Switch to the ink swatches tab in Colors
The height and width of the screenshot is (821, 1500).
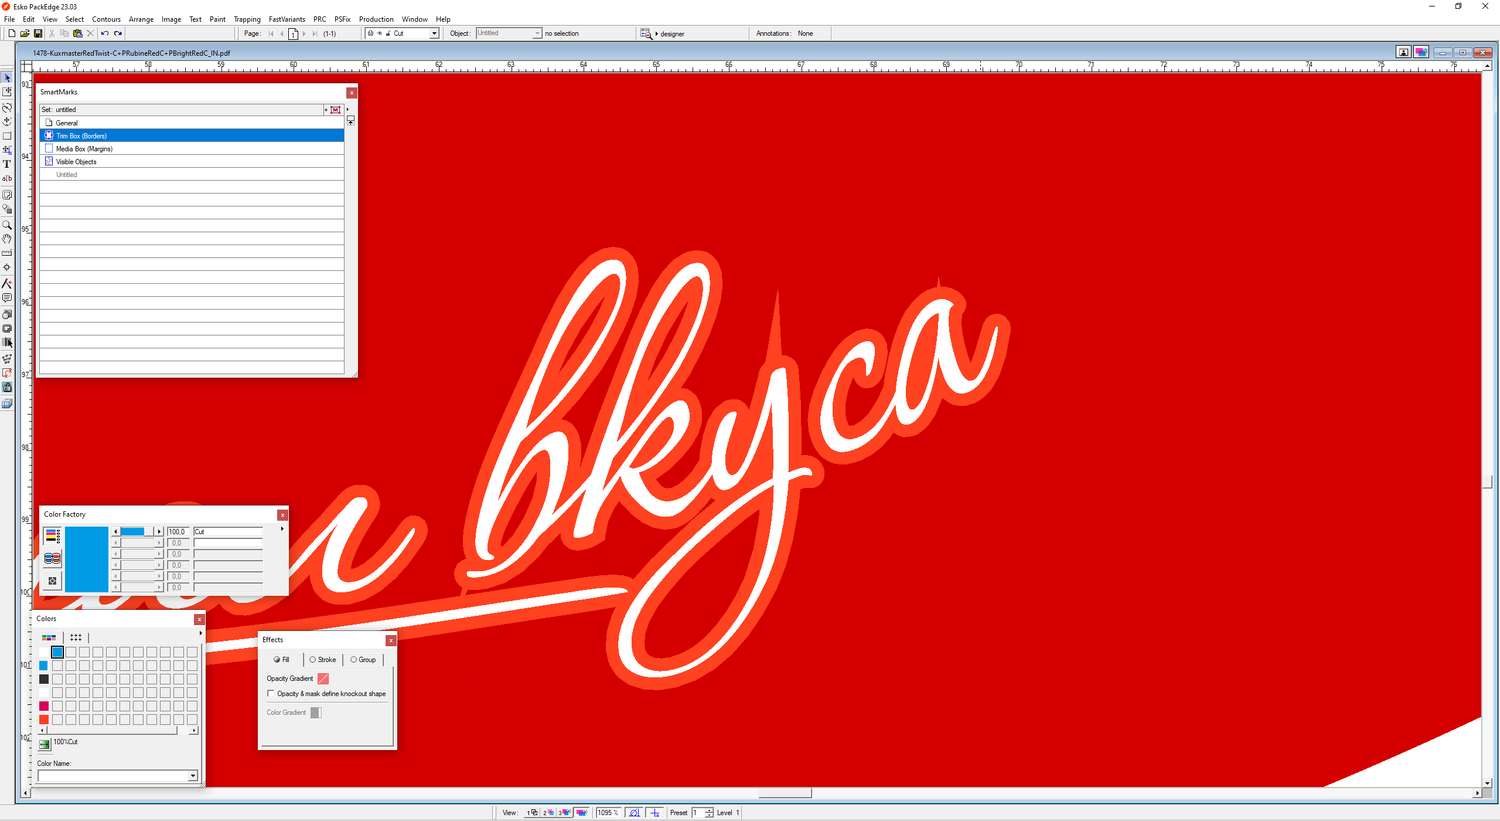[49, 637]
